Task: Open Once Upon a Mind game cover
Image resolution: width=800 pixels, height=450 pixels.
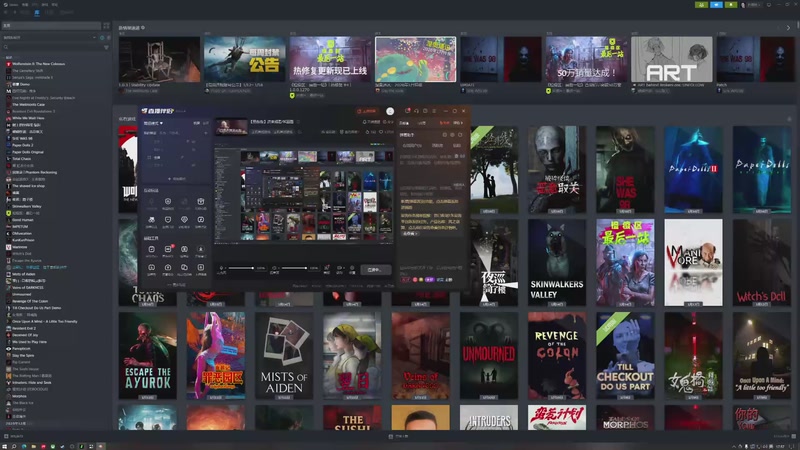Action: [762, 356]
